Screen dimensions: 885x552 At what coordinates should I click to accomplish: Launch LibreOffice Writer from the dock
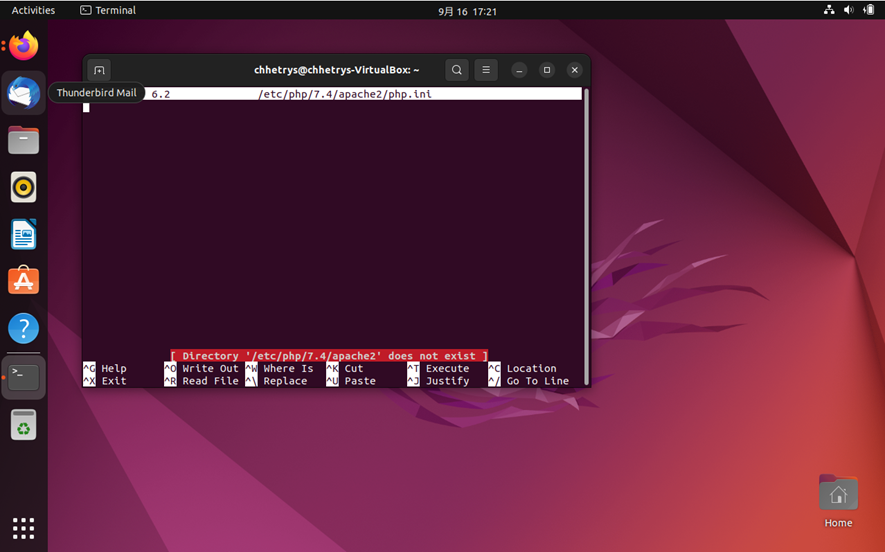coord(23,234)
